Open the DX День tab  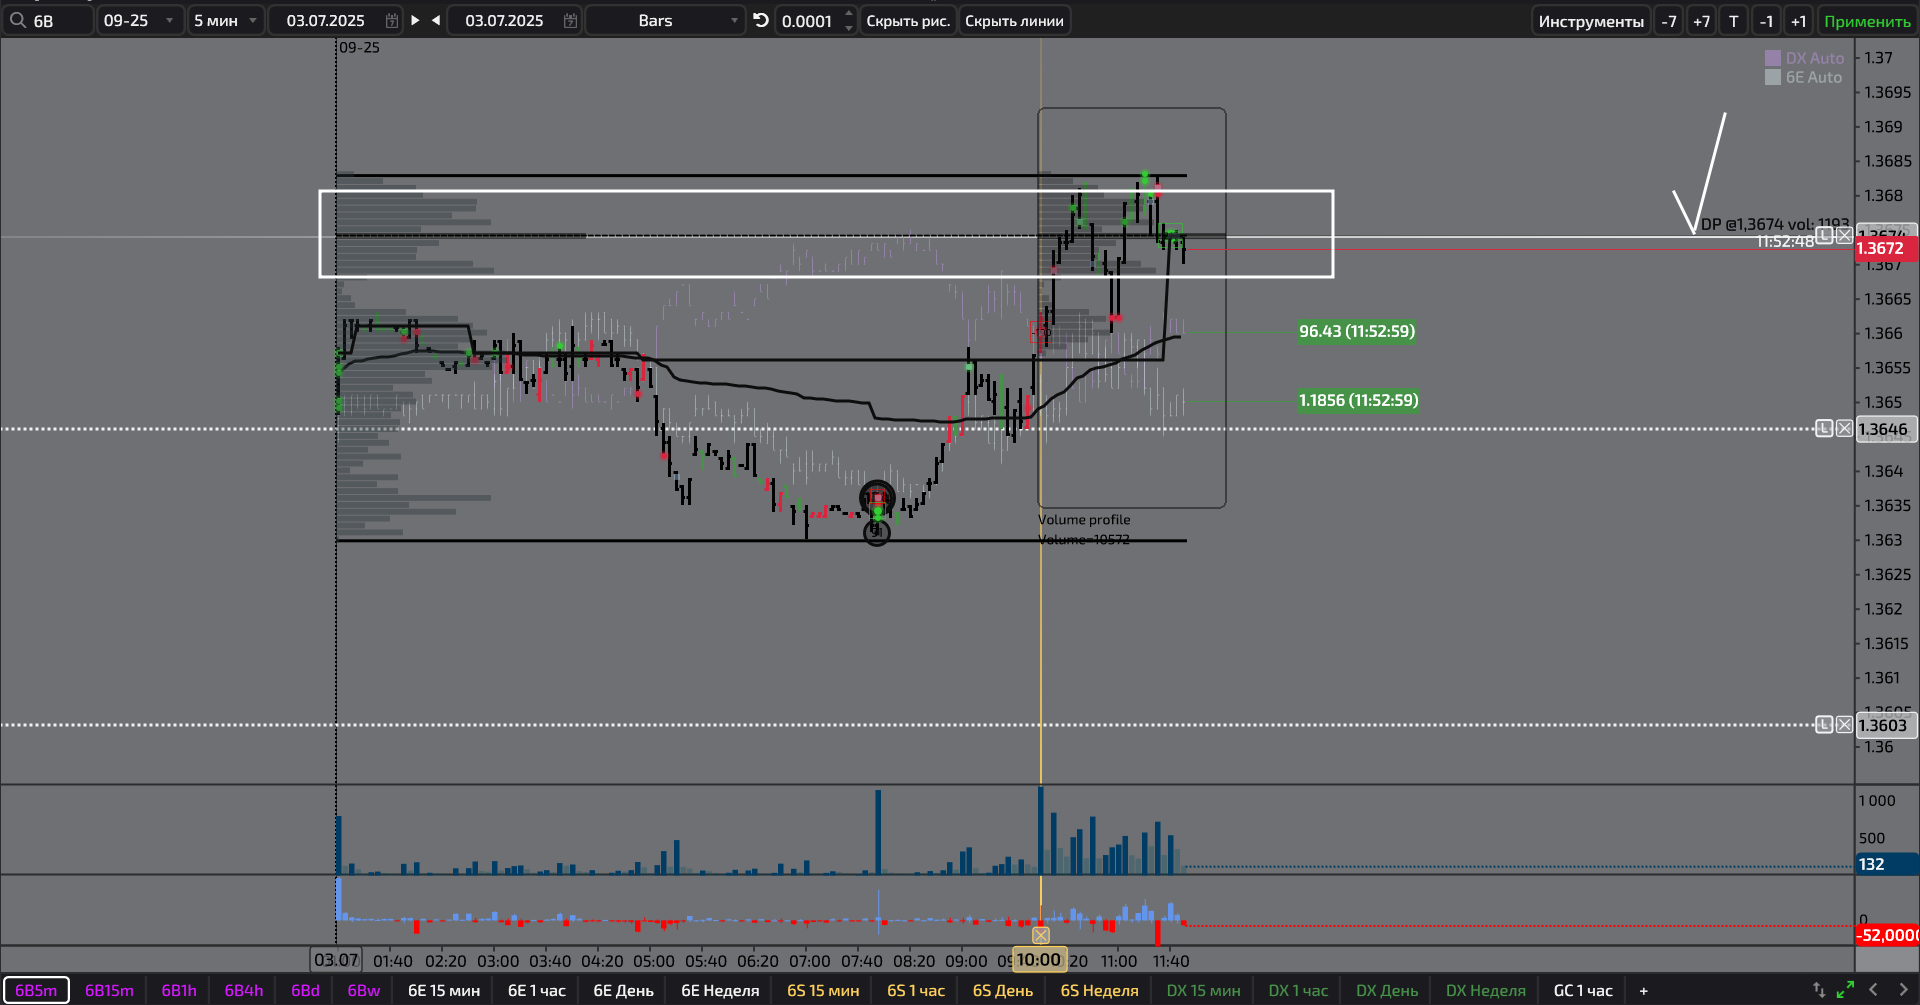pyautogui.click(x=1387, y=990)
